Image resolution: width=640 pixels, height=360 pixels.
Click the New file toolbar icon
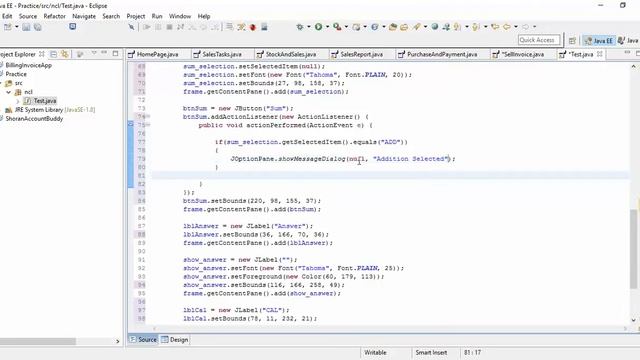tap(7, 27)
